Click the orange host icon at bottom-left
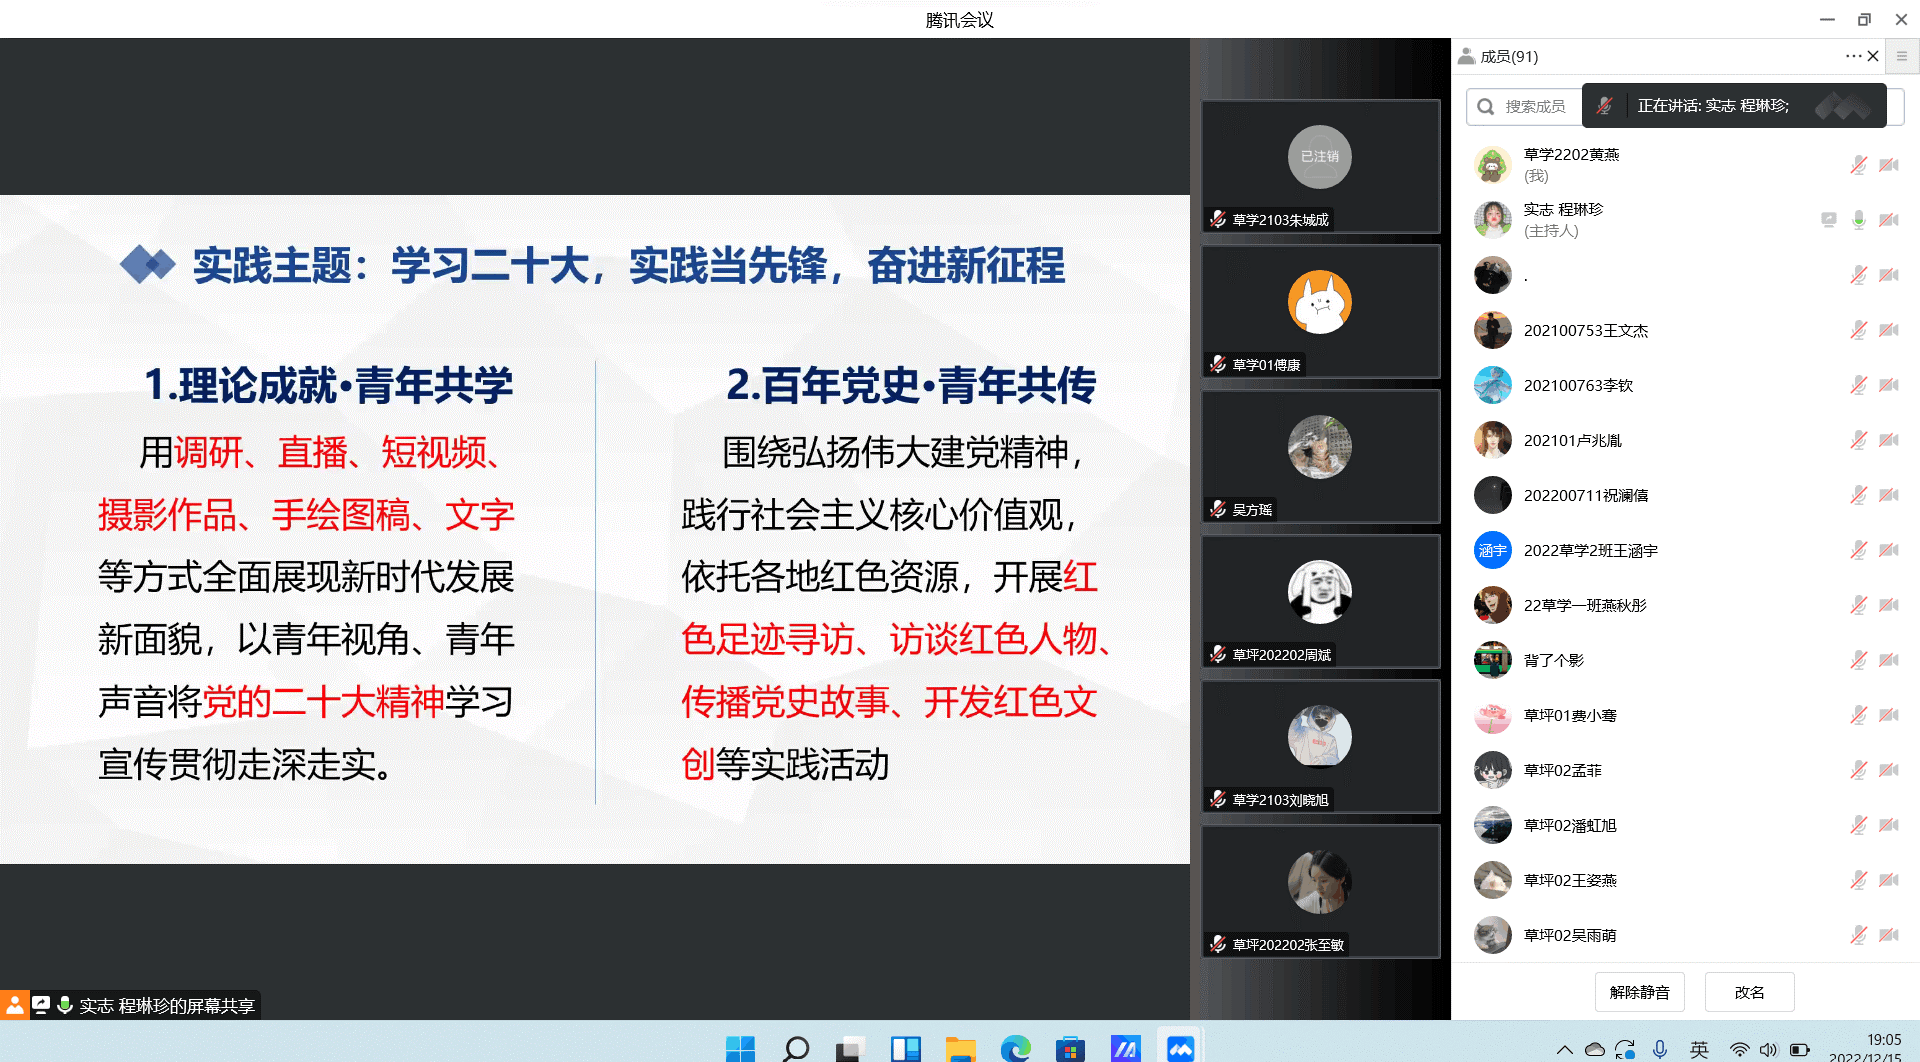 tap(14, 1004)
